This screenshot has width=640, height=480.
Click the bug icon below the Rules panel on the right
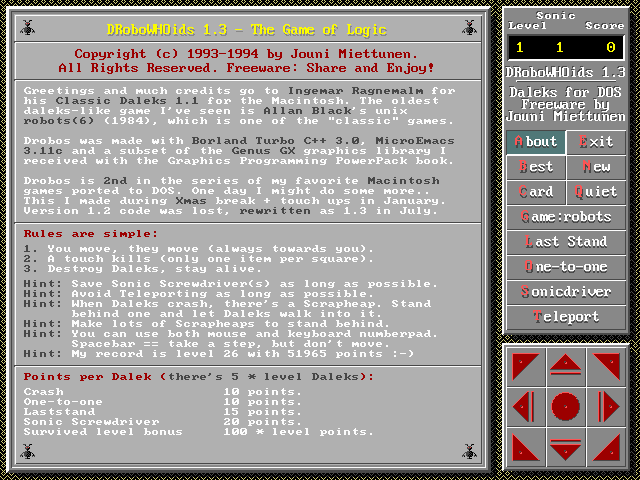[x=469, y=451]
